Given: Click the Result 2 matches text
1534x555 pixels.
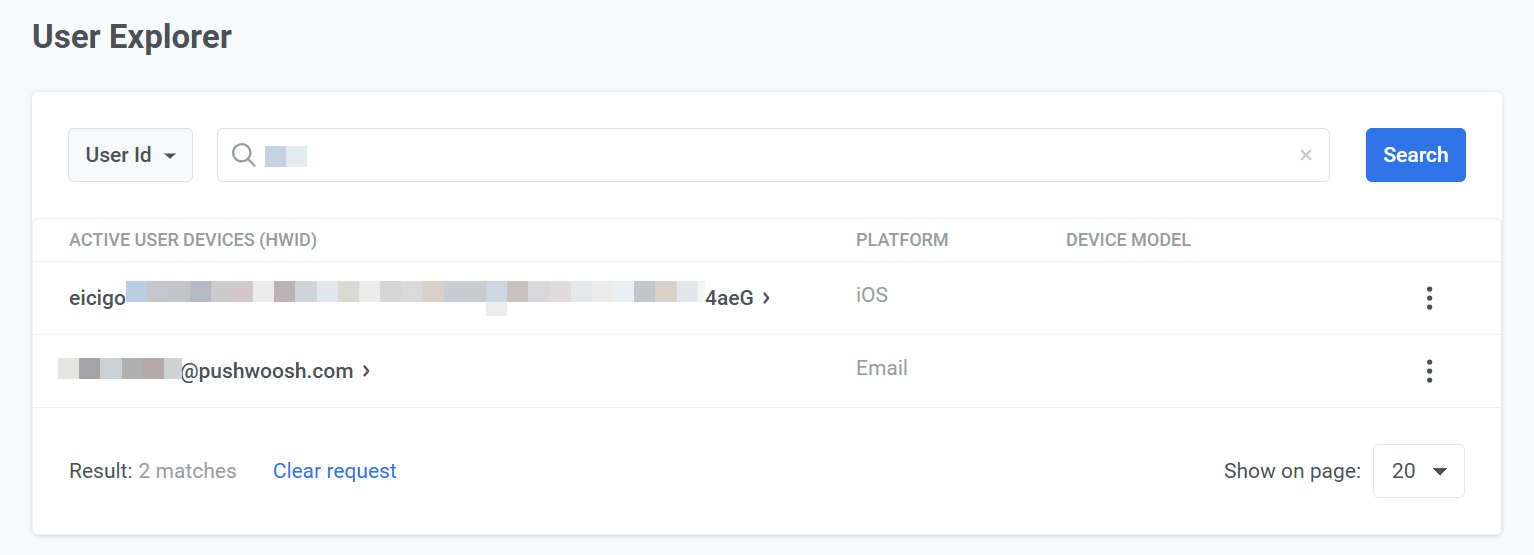Looking at the screenshot, I should [x=153, y=471].
